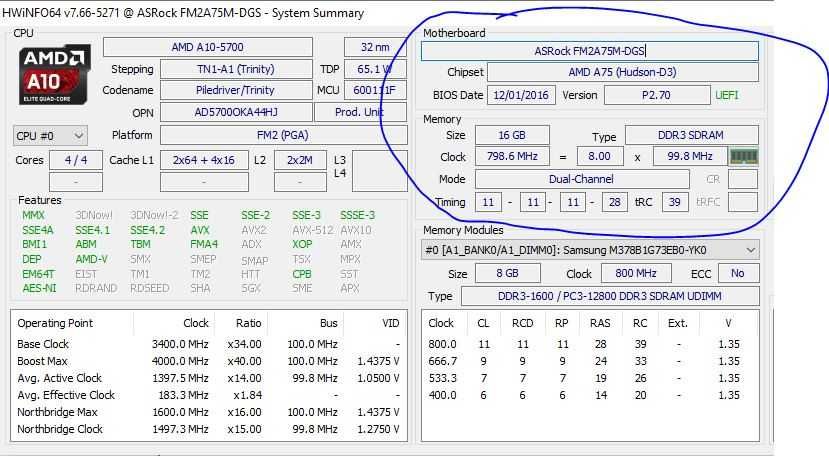Screen dimensions: 829x456
Task: Click the TDP value 65.1 W
Action: point(375,69)
